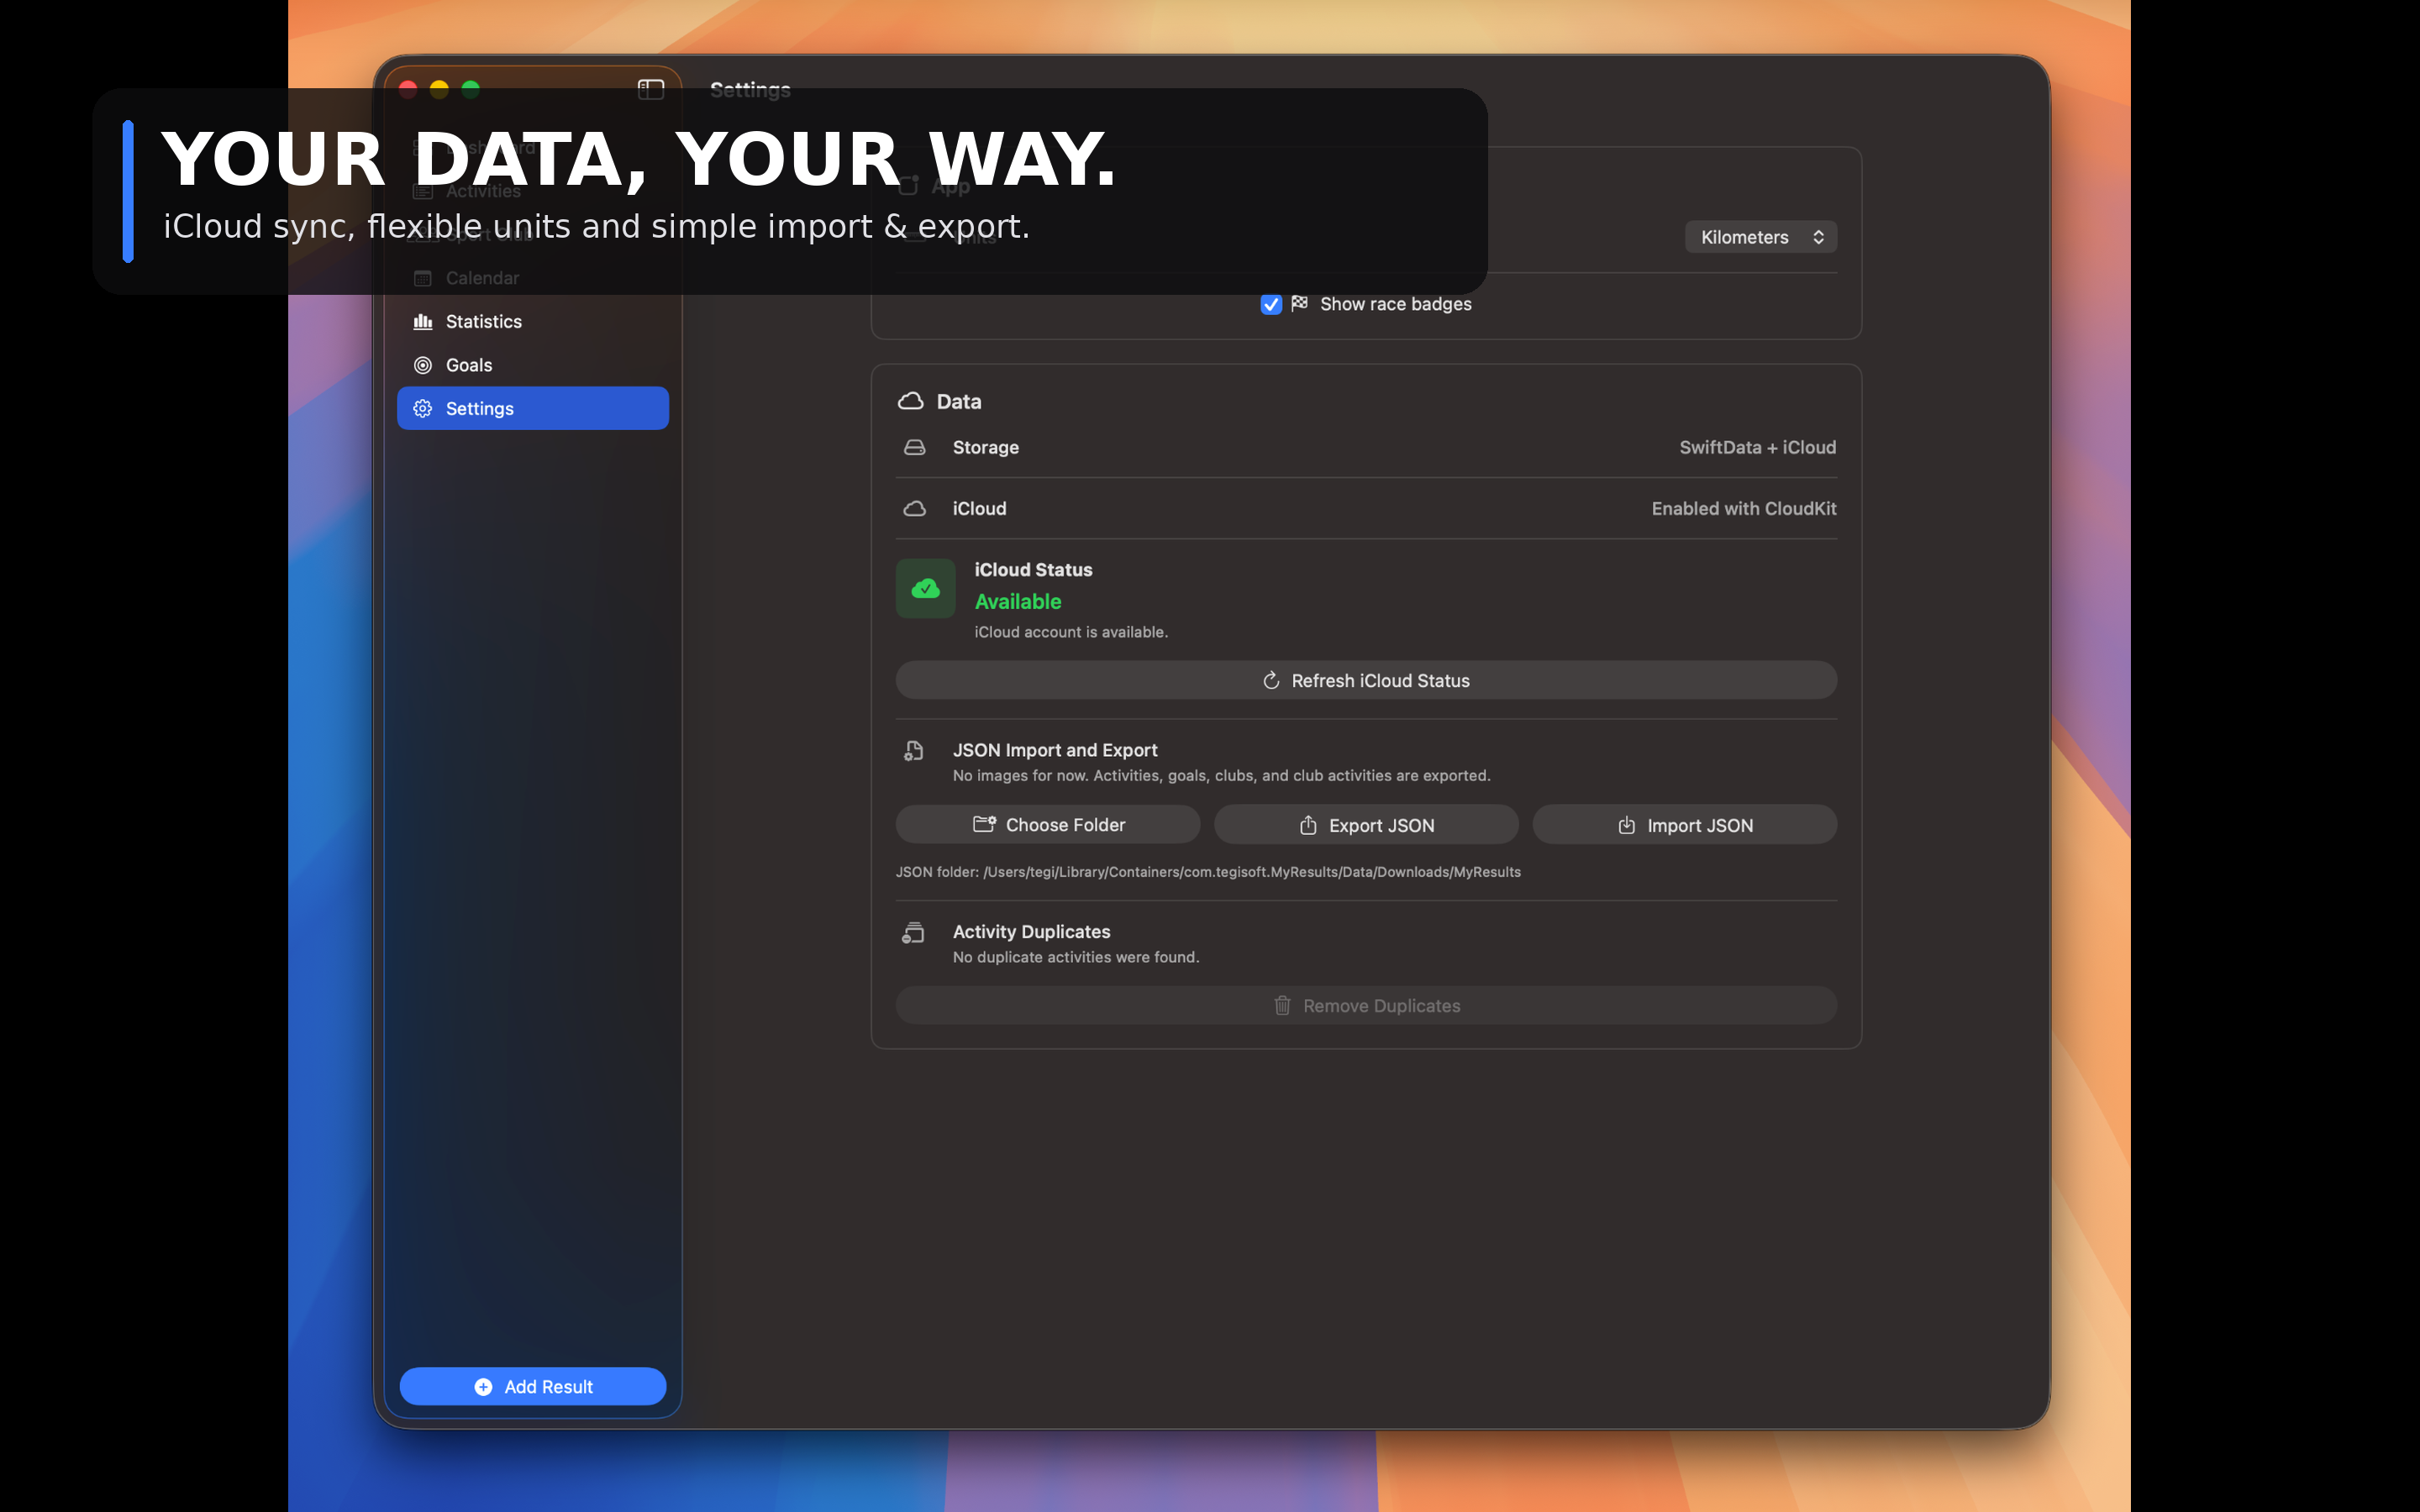
Task: Click the Data section cloud icon
Action: (x=910, y=401)
